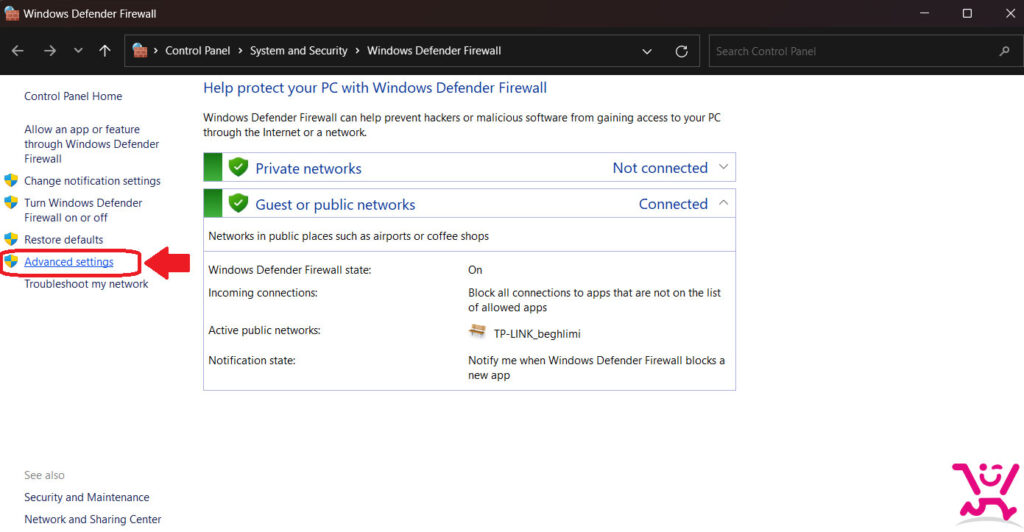
Task: Open Troubleshoot my network
Action: pyautogui.click(x=86, y=284)
